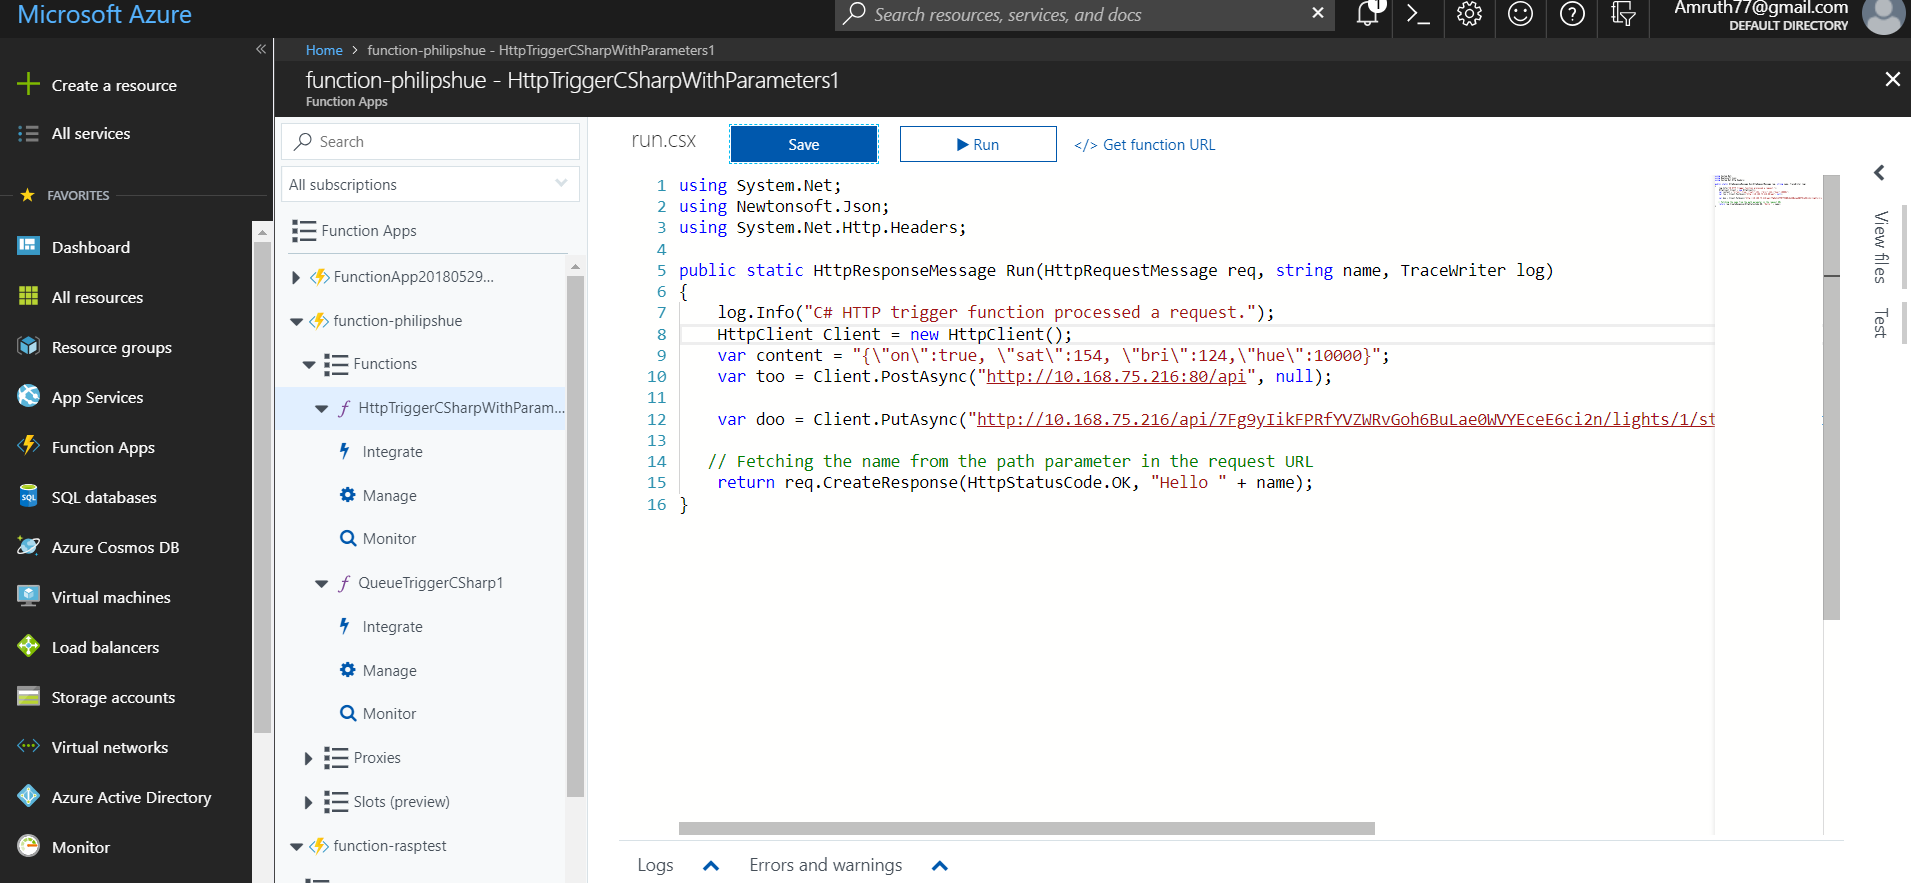The image size is (1911, 883).
Task: Select Integrate under QueueTriggerCSharp1
Action: tap(392, 627)
